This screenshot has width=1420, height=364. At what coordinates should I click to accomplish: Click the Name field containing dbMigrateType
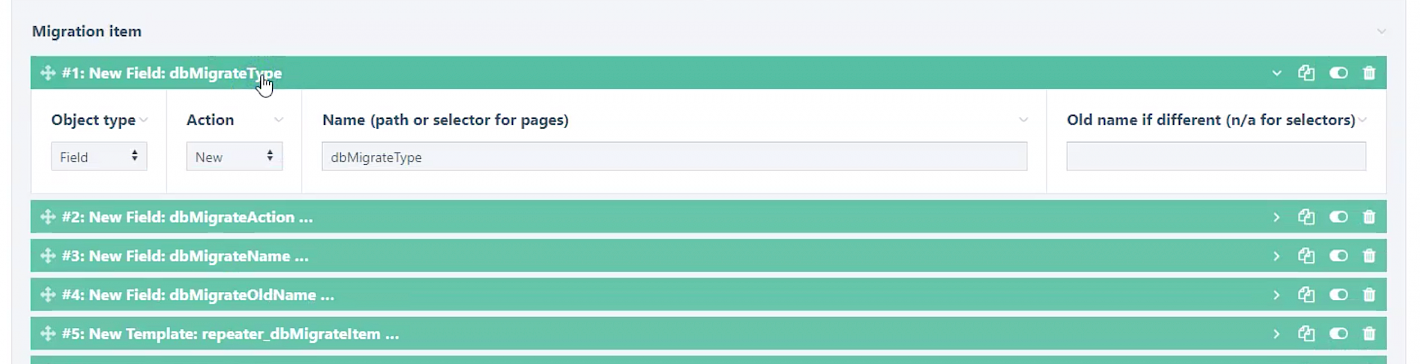674,157
